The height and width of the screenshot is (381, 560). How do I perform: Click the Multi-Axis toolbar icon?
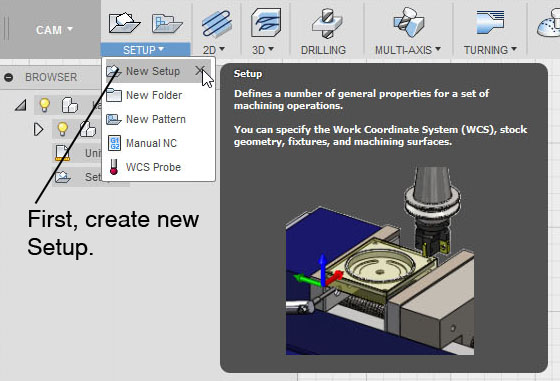(409, 23)
